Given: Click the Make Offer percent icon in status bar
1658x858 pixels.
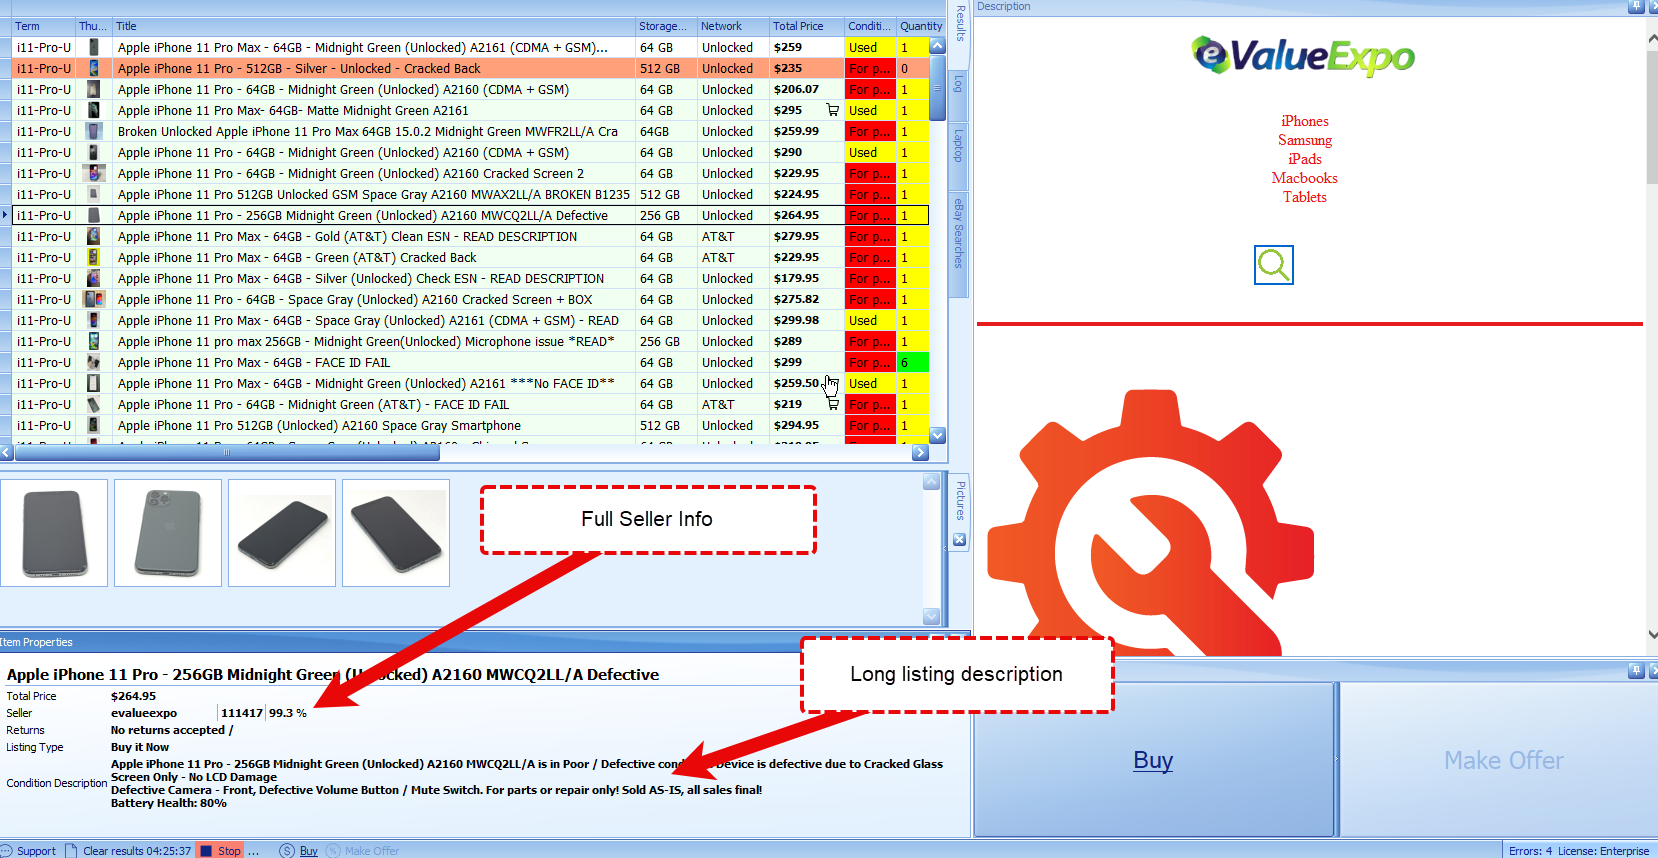Looking at the screenshot, I should [x=334, y=851].
